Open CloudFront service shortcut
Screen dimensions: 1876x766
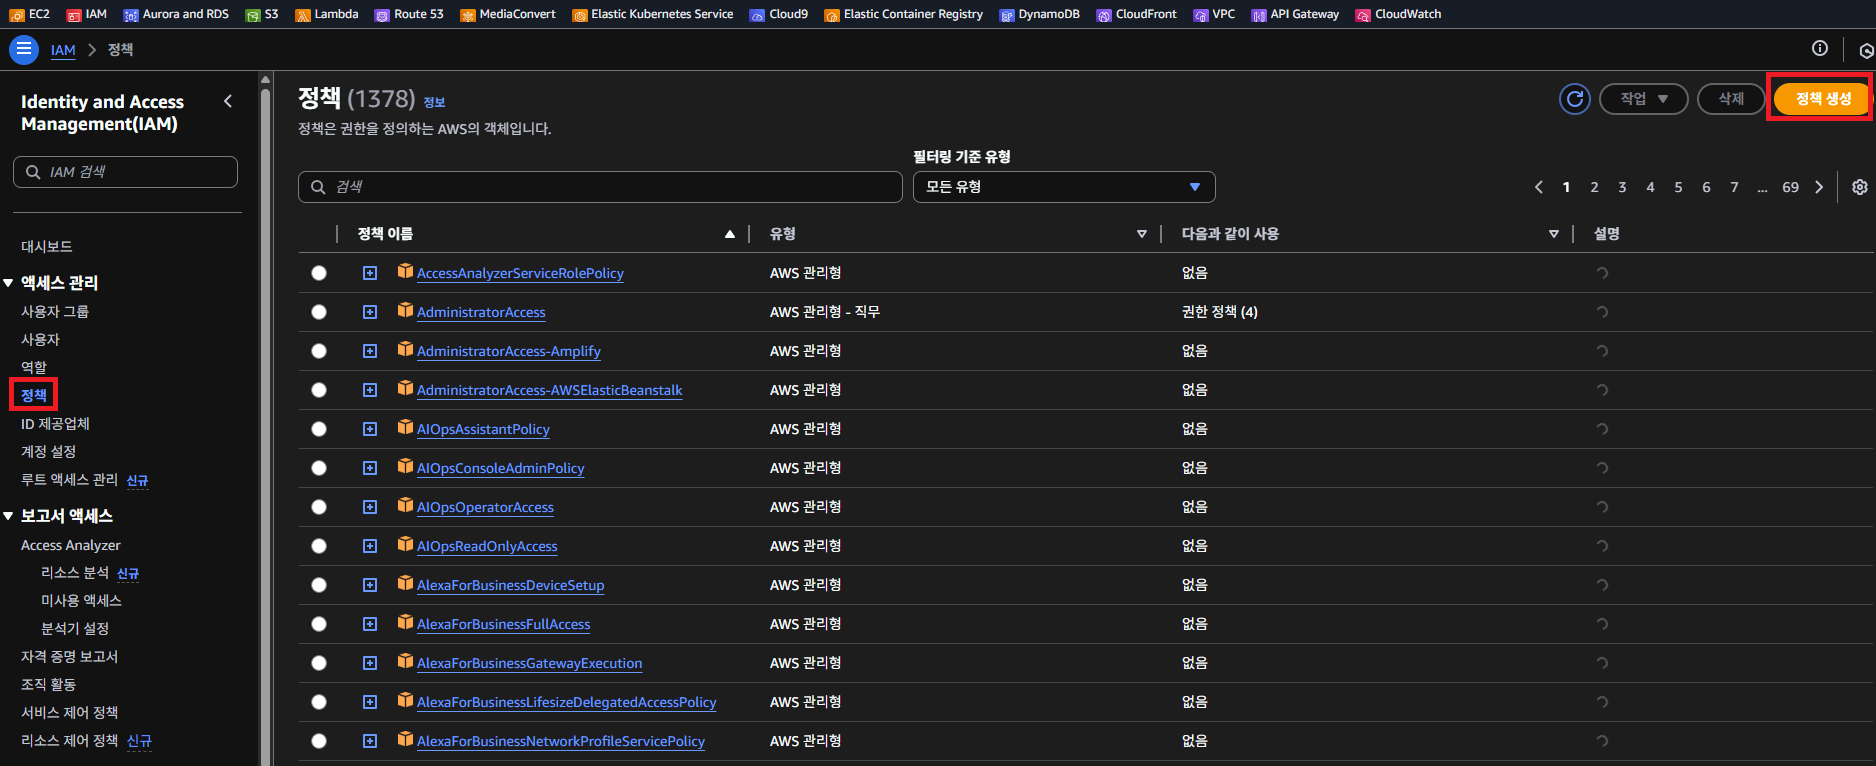click(1137, 14)
